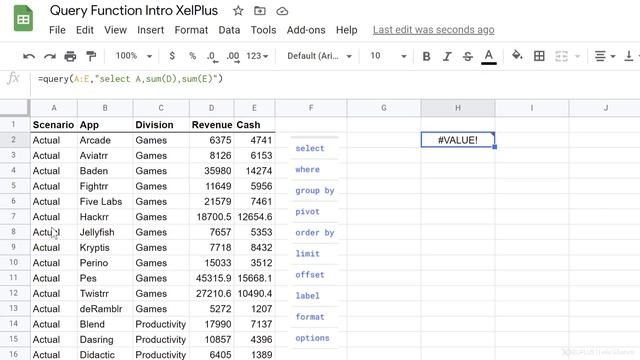Open the File menu
640x360 pixels.
click(57, 30)
